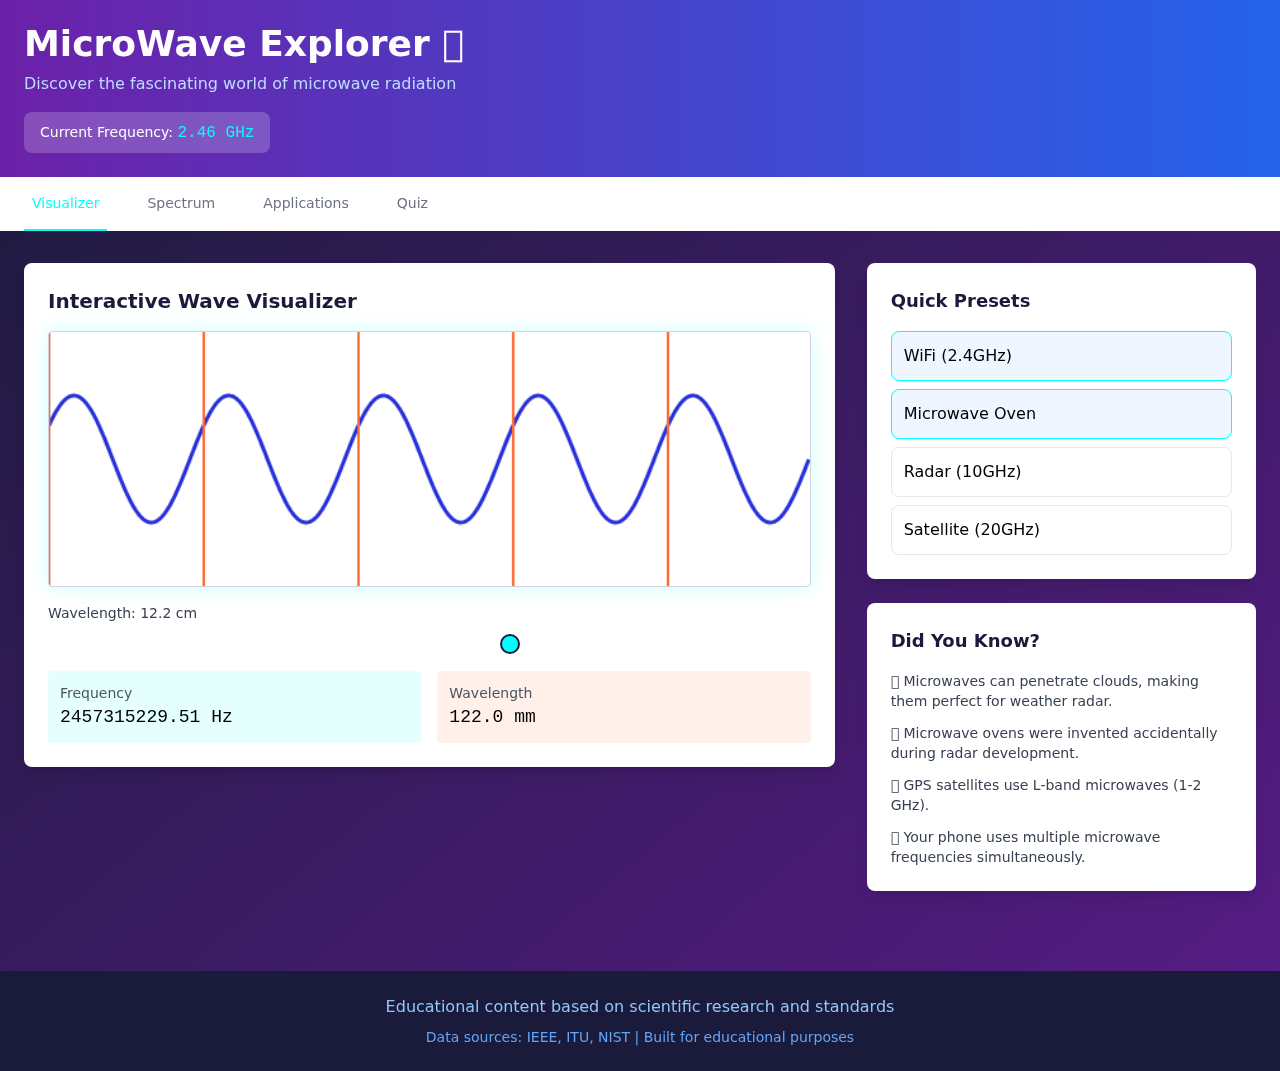The image size is (1280, 1071).
Task: Open the NIST data source link
Action: point(613,1037)
